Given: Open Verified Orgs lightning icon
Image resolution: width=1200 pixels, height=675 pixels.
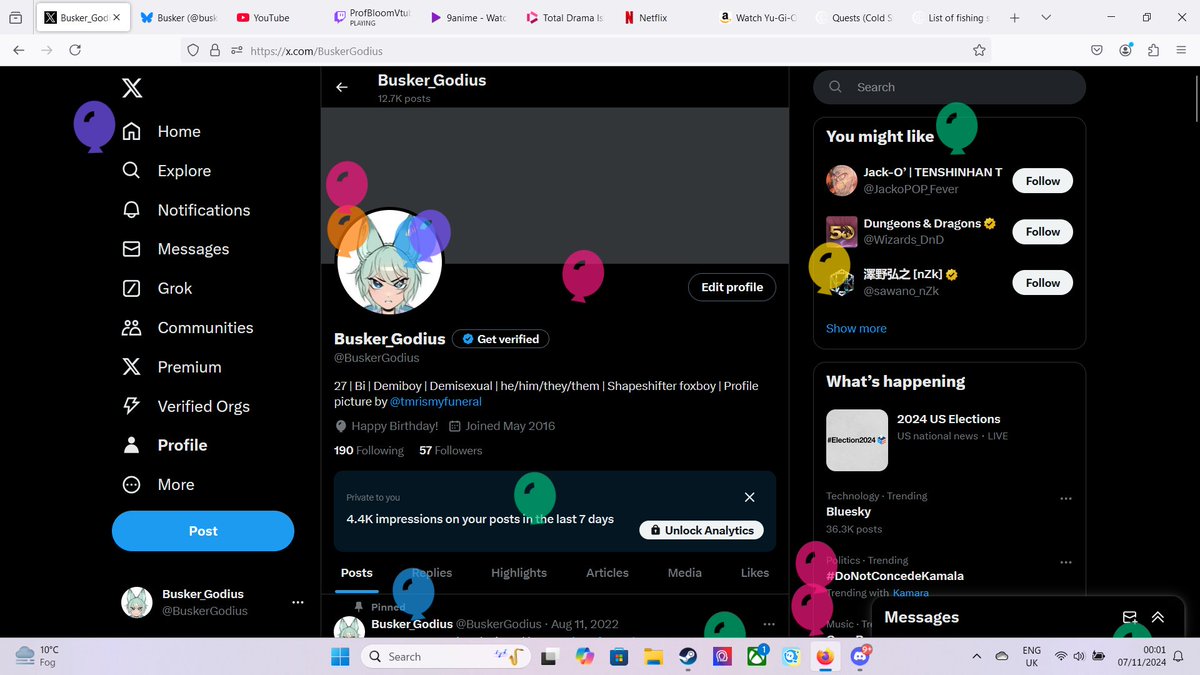Looking at the screenshot, I should (x=131, y=406).
